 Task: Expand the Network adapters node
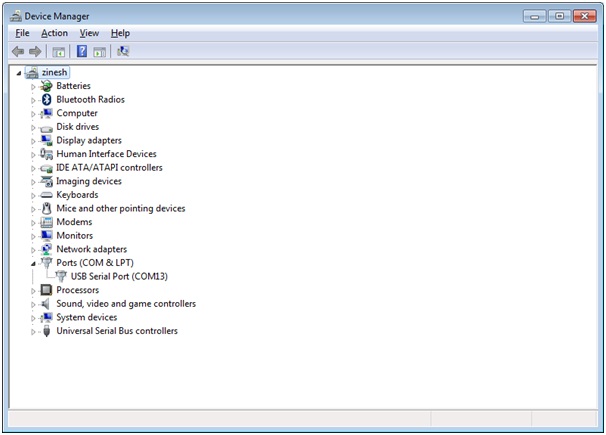click(x=33, y=250)
